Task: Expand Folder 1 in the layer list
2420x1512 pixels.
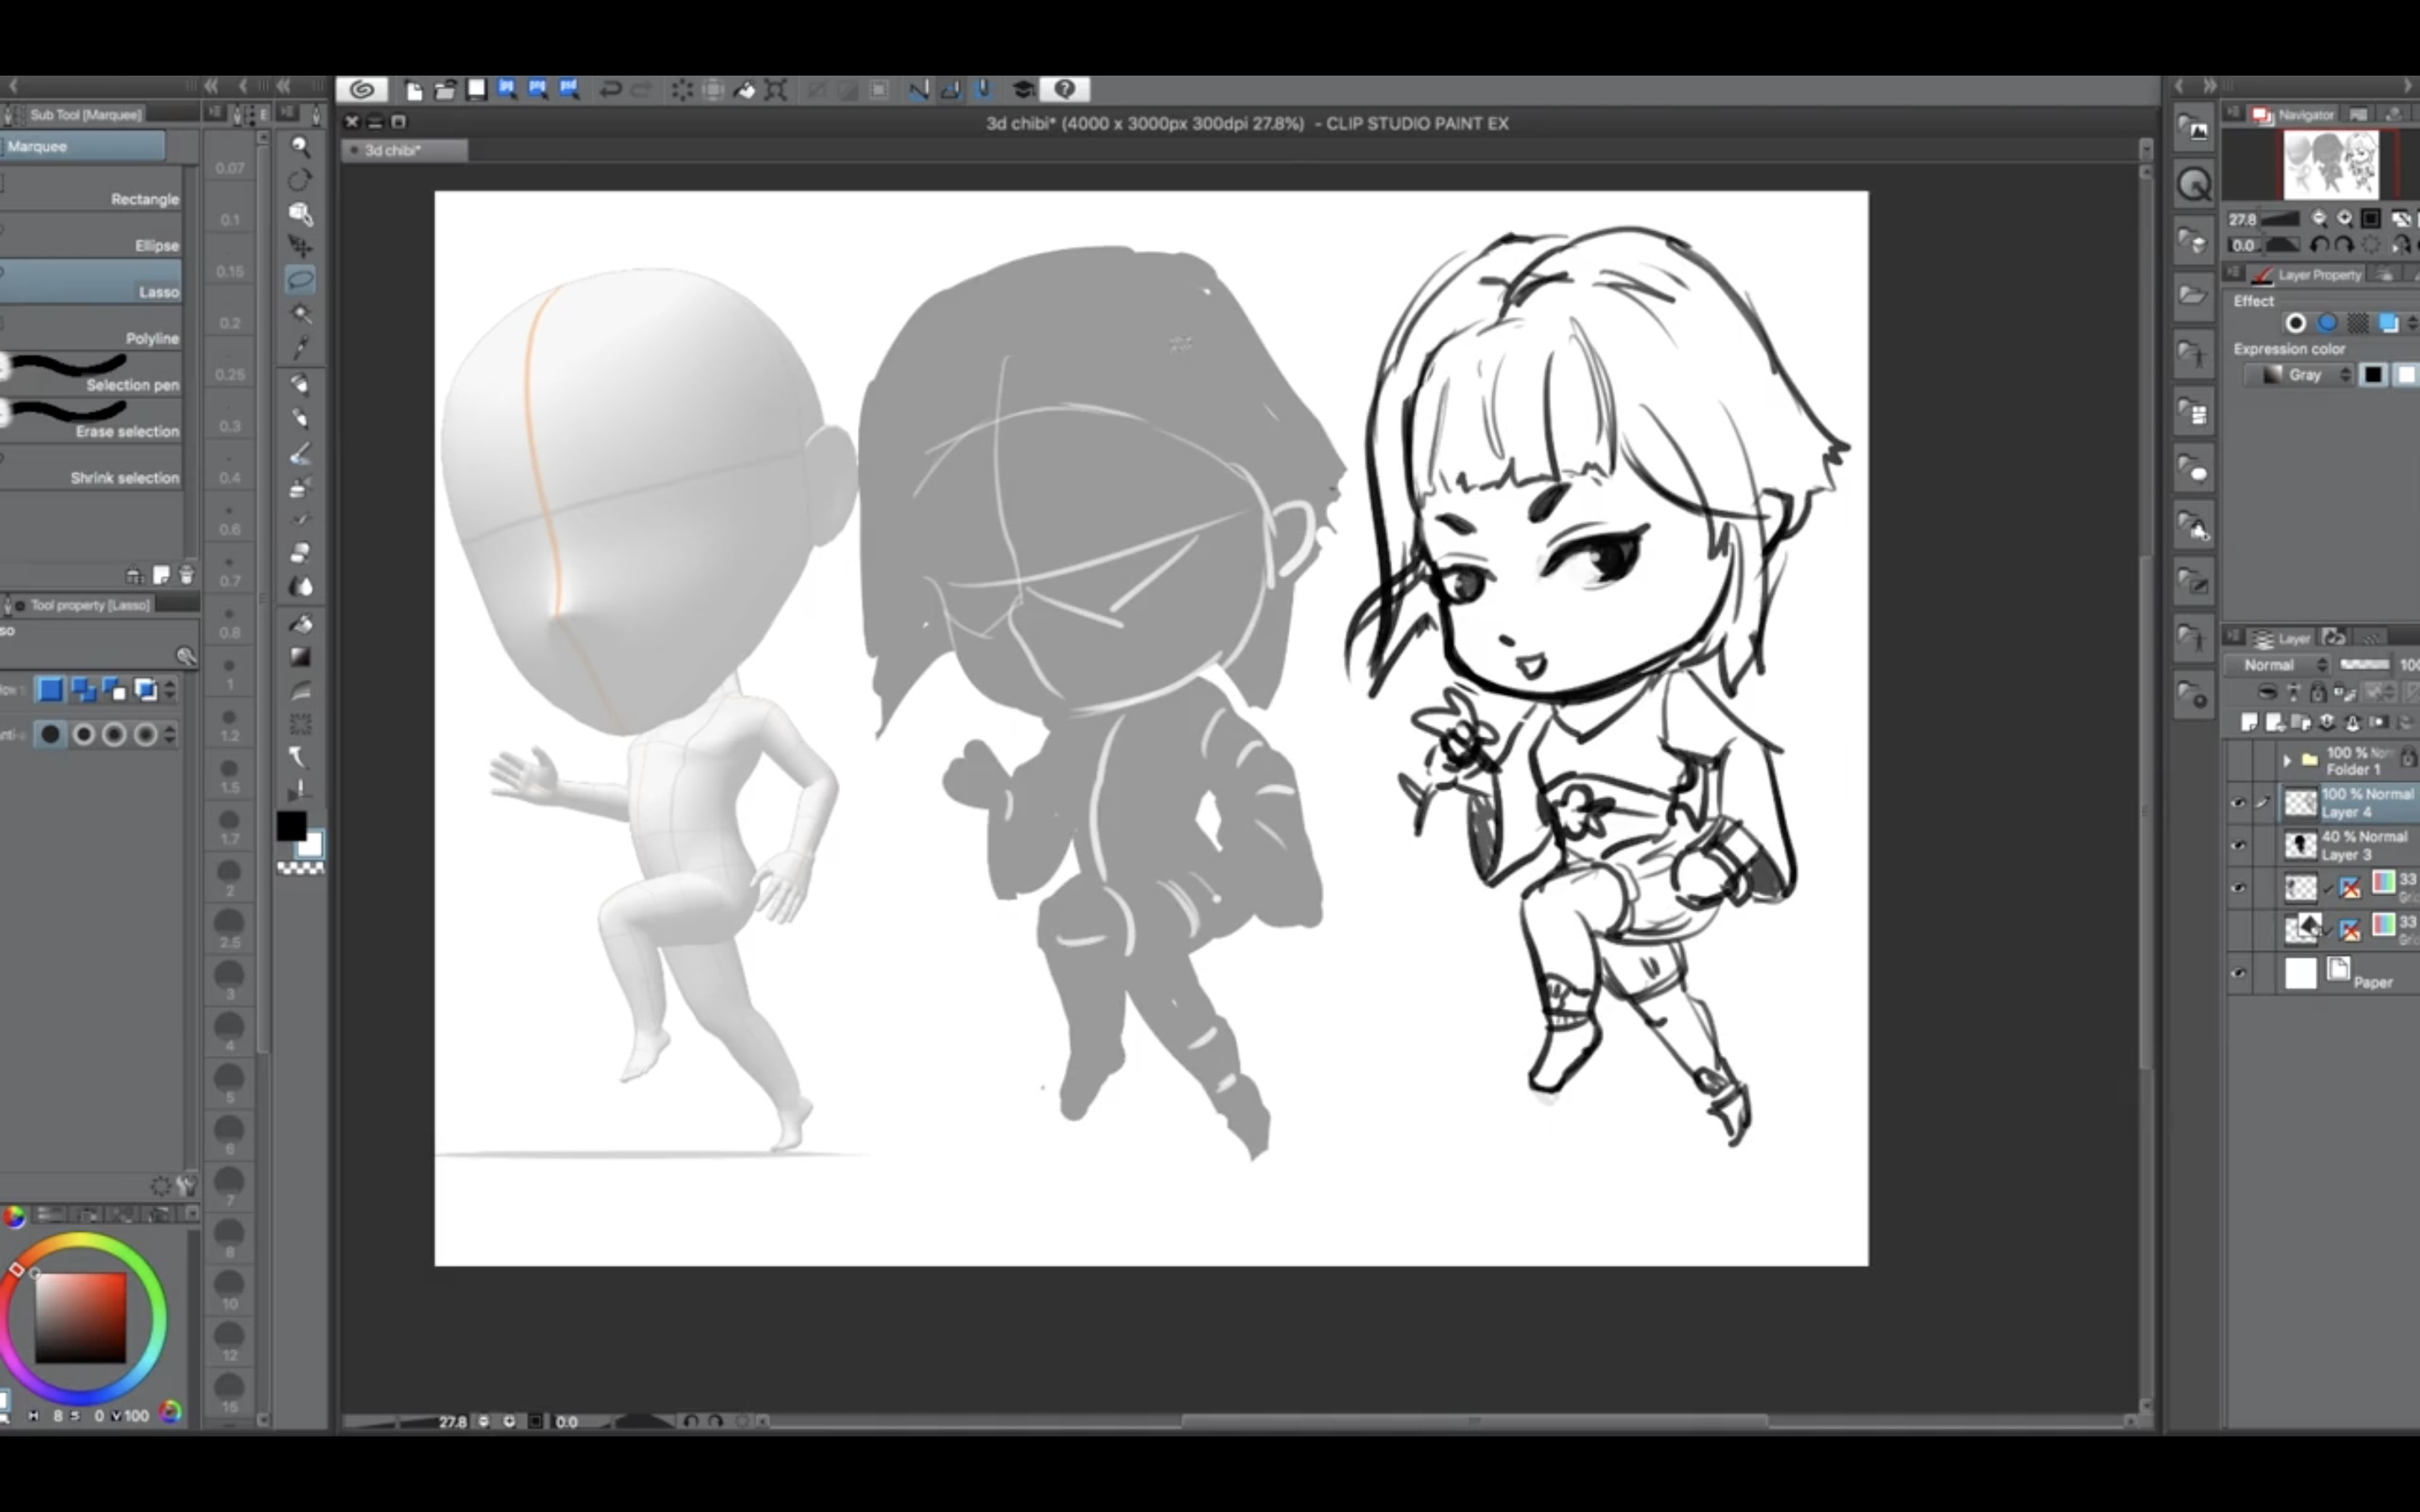Action: 2286,760
